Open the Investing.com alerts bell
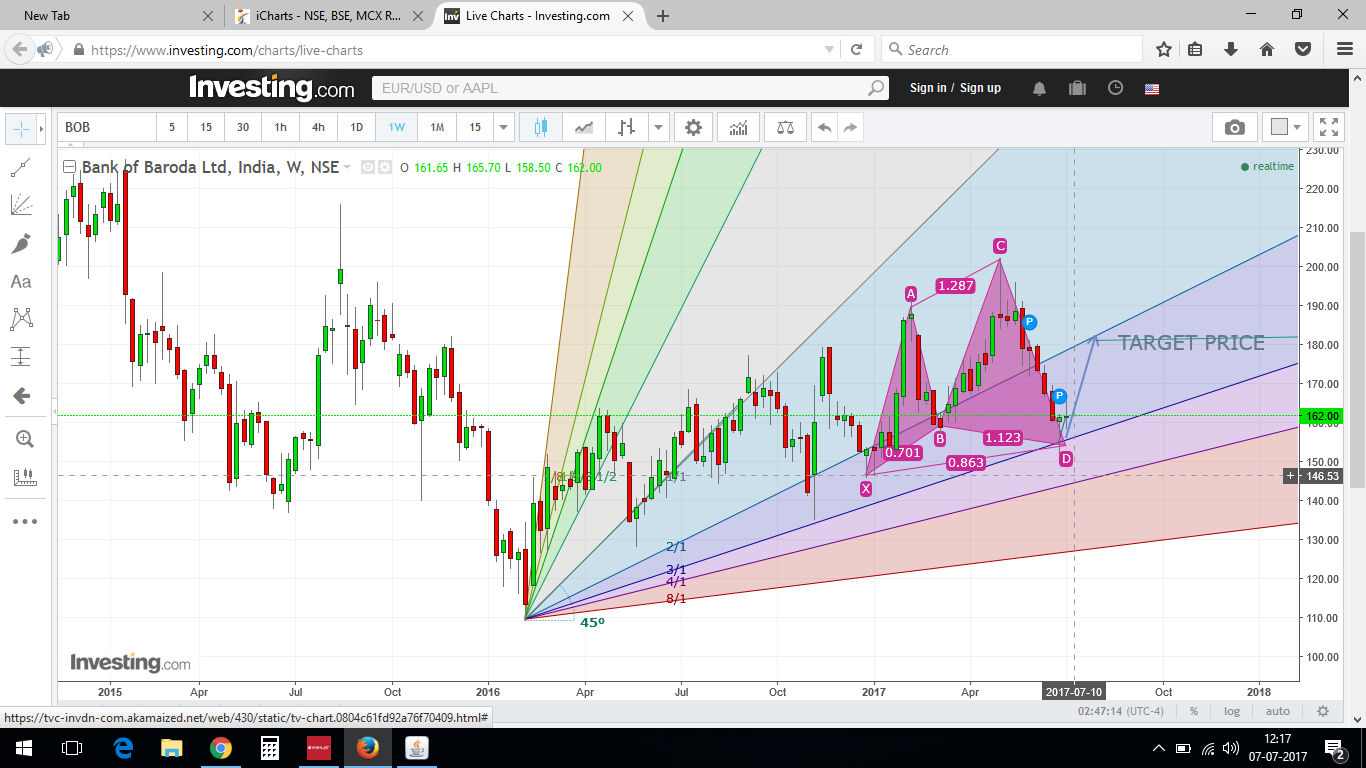Screen dimensions: 1366x768 tap(1039, 88)
